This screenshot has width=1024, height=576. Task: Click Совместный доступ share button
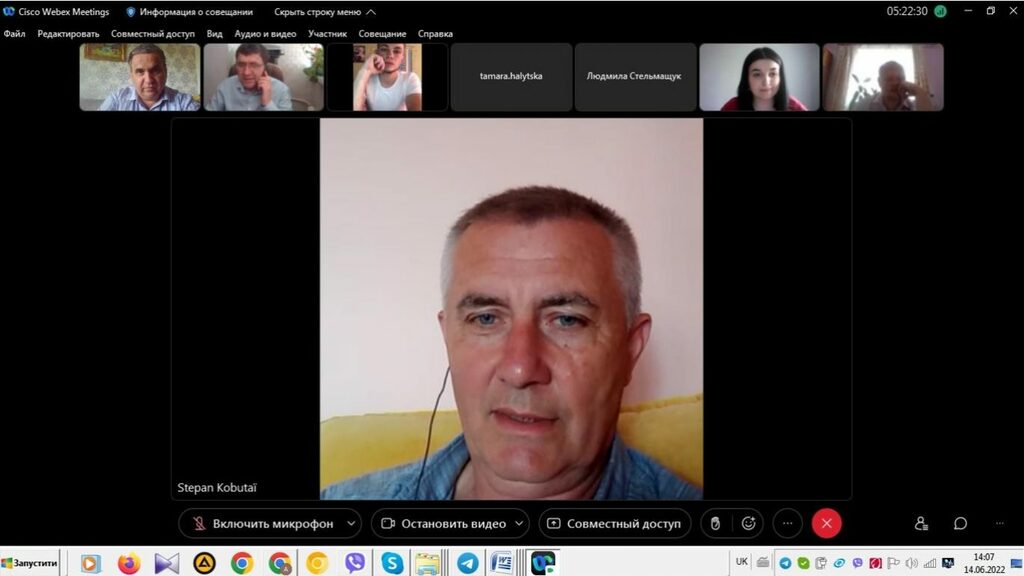coord(614,523)
